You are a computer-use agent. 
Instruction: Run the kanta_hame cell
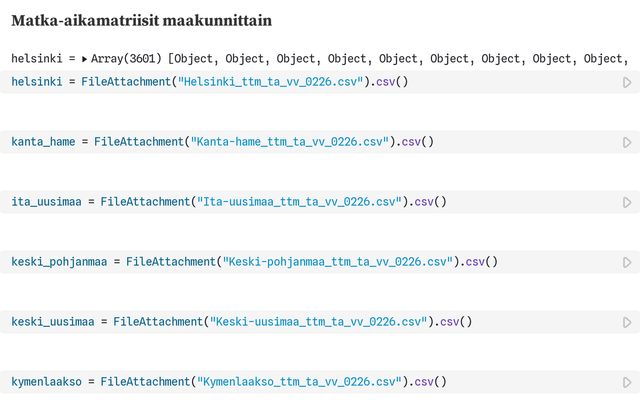click(x=627, y=142)
